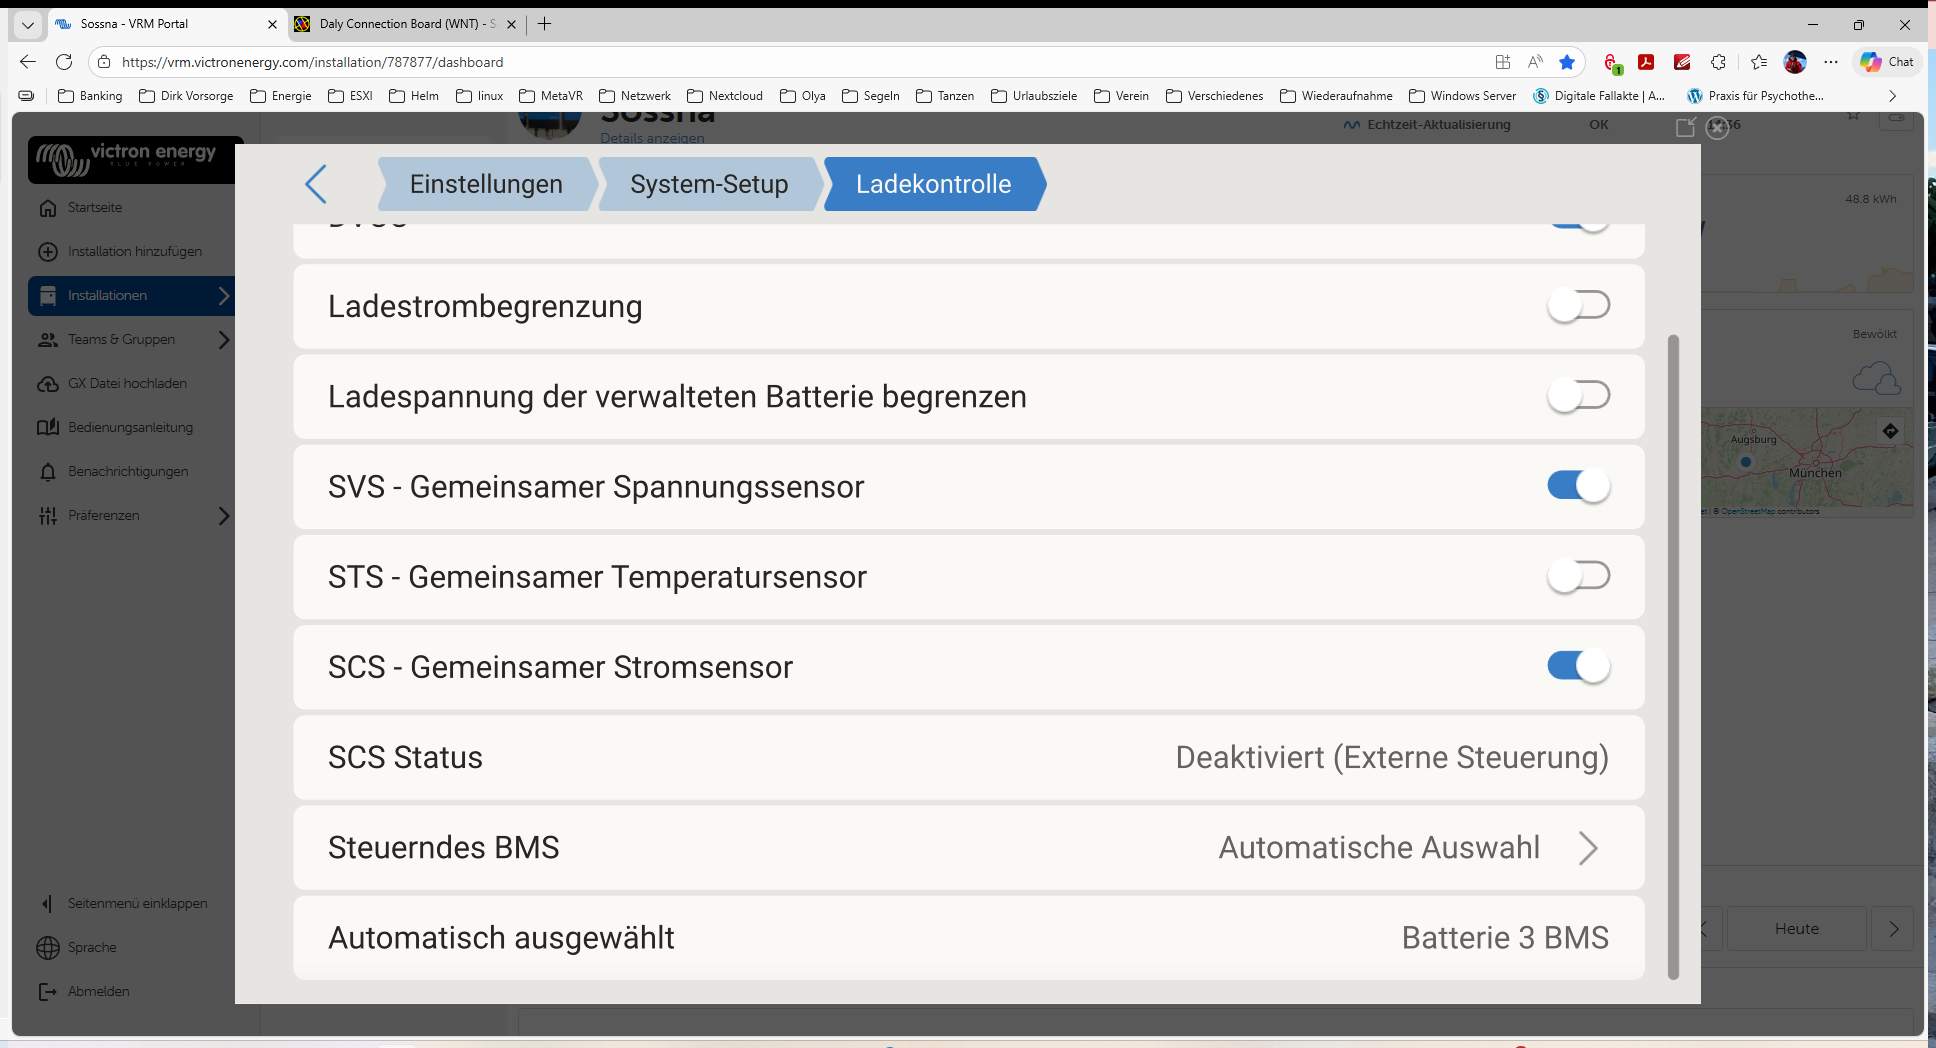1936x1048 pixels.
Task: Enable the Ladestrombegrenzung toggle
Action: tap(1578, 306)
